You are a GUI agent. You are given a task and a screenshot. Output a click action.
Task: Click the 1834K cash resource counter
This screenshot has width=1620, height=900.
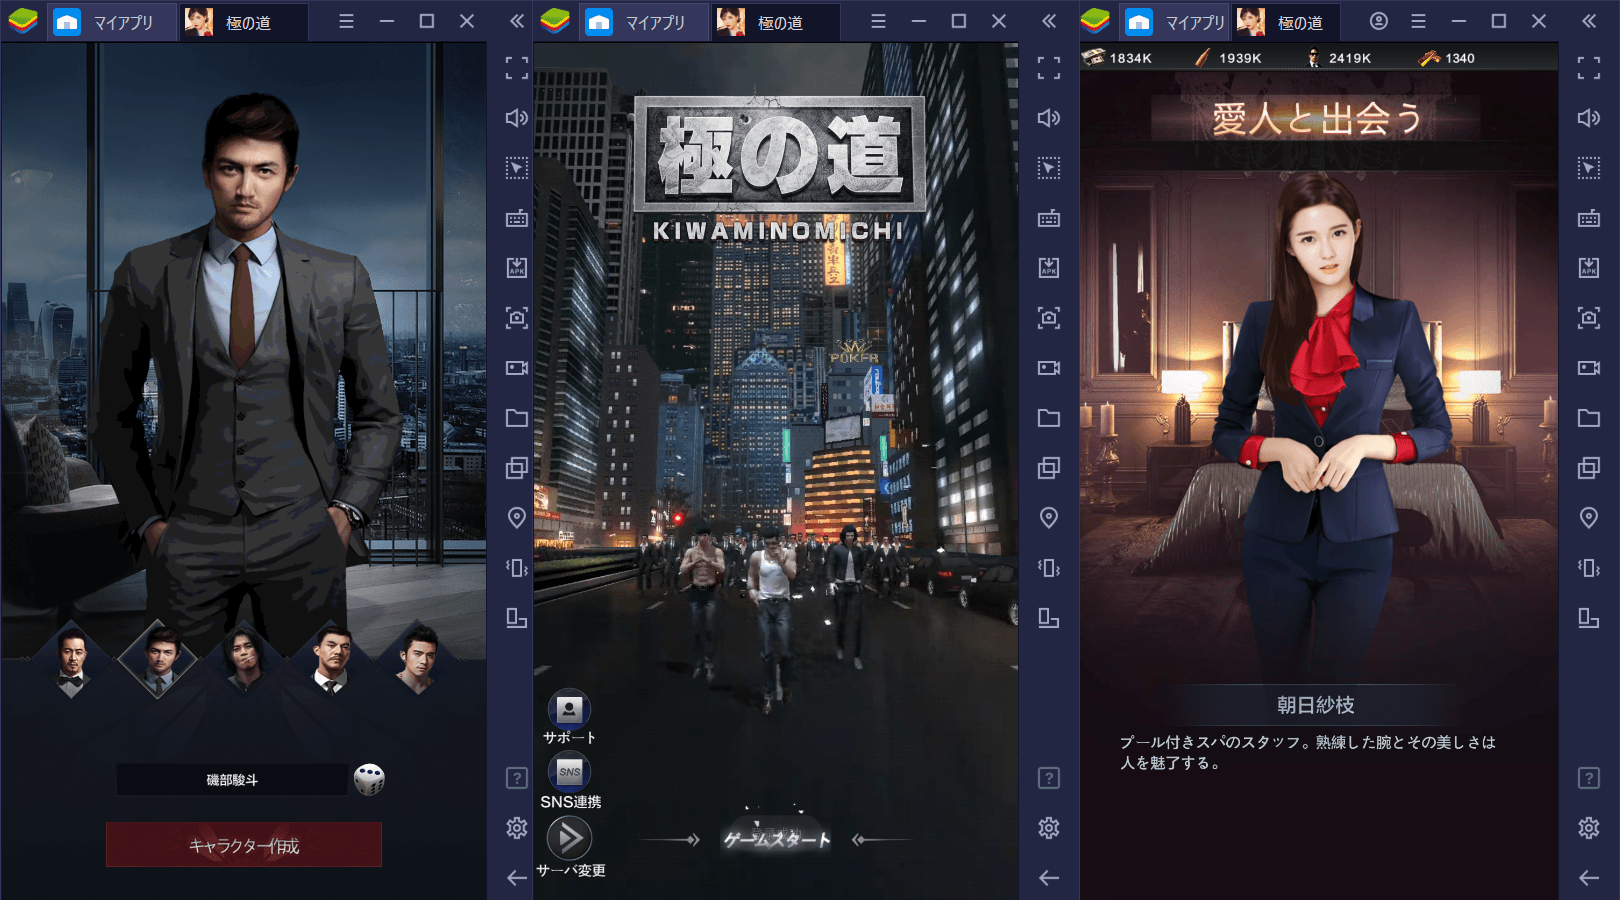click(1117, 58)
